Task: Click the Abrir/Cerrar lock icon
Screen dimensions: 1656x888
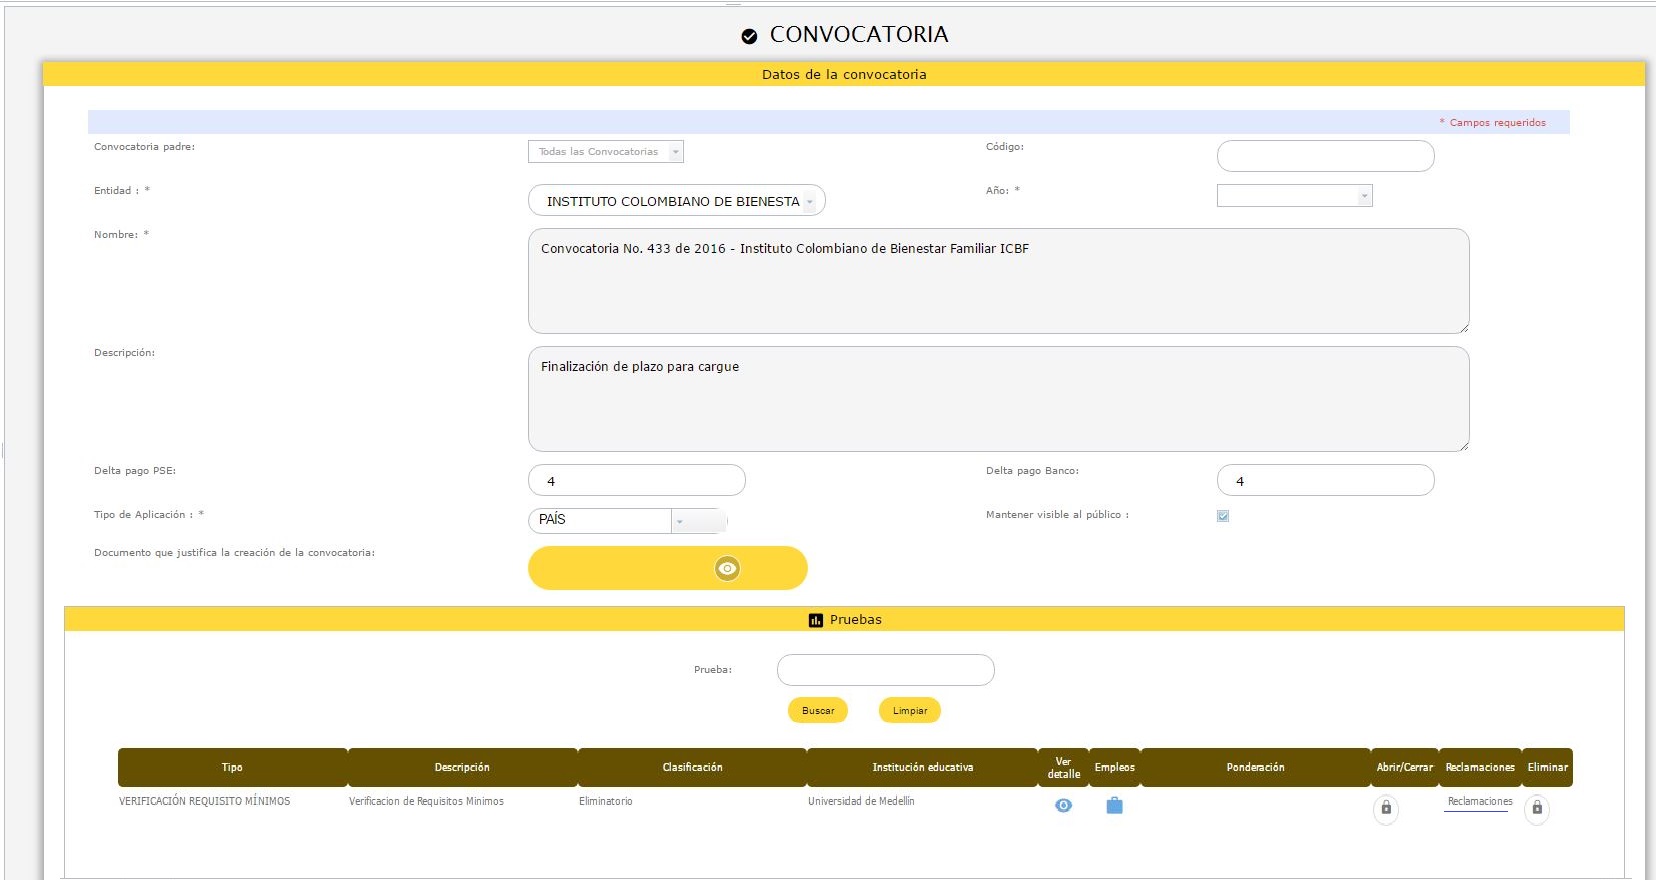Action: (x=1385, y=808)
